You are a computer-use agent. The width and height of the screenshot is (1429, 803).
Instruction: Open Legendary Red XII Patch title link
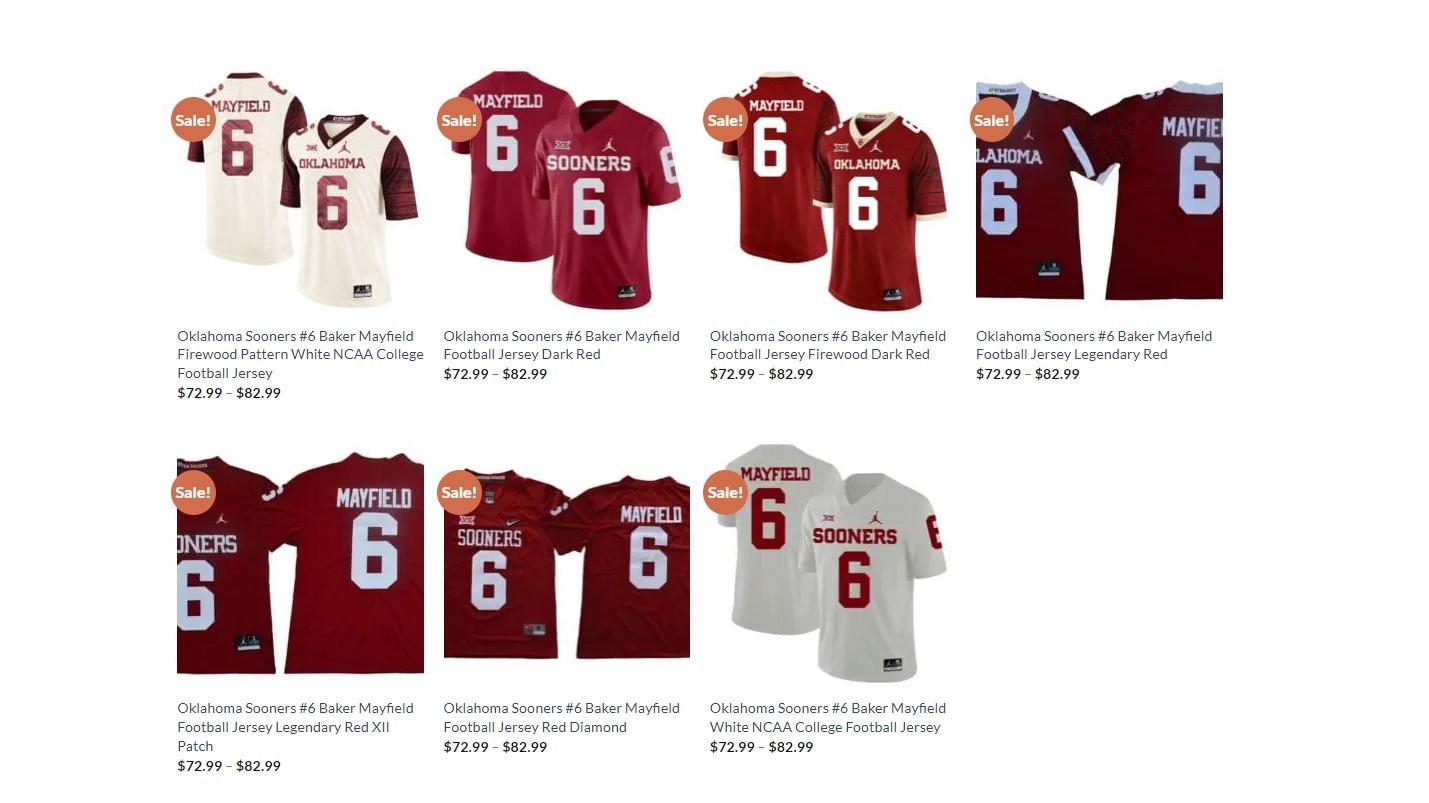click(x=295, y=727)
